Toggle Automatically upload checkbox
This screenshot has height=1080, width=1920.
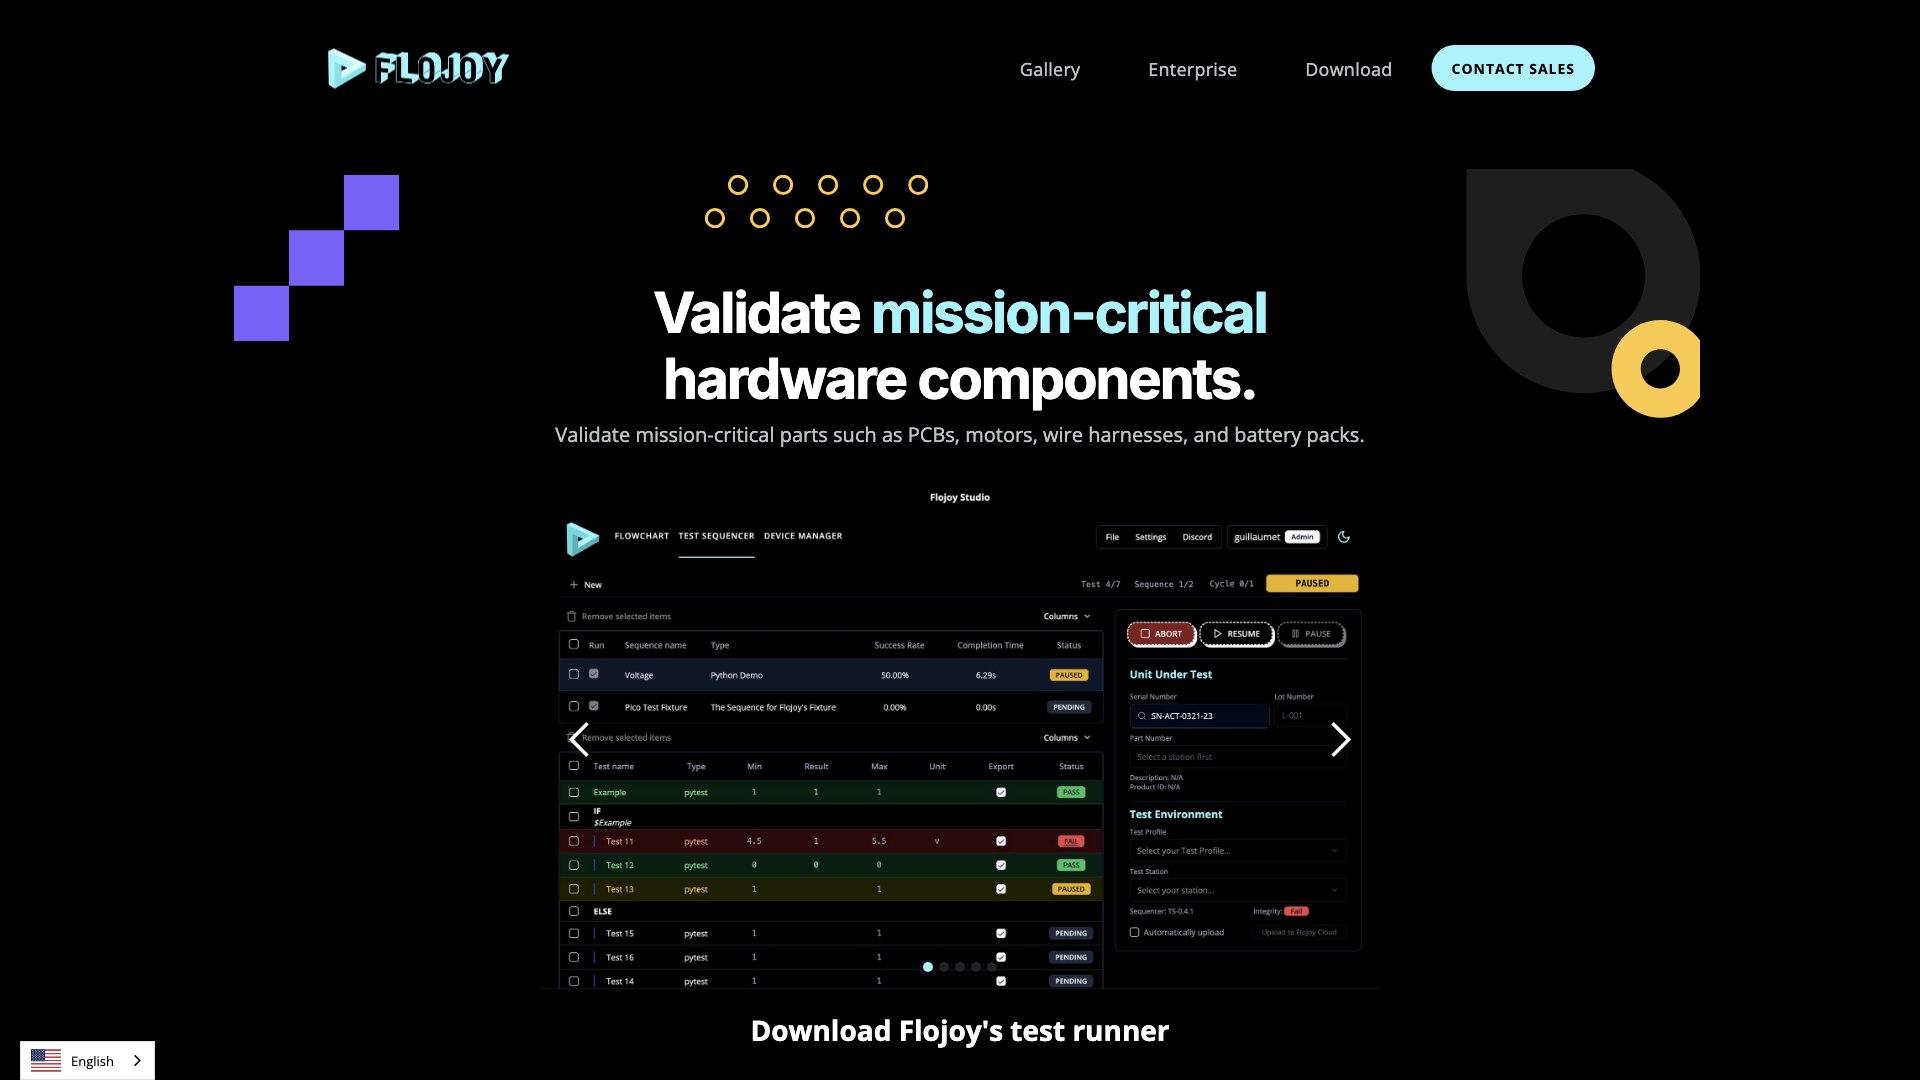coord(1135,932)
